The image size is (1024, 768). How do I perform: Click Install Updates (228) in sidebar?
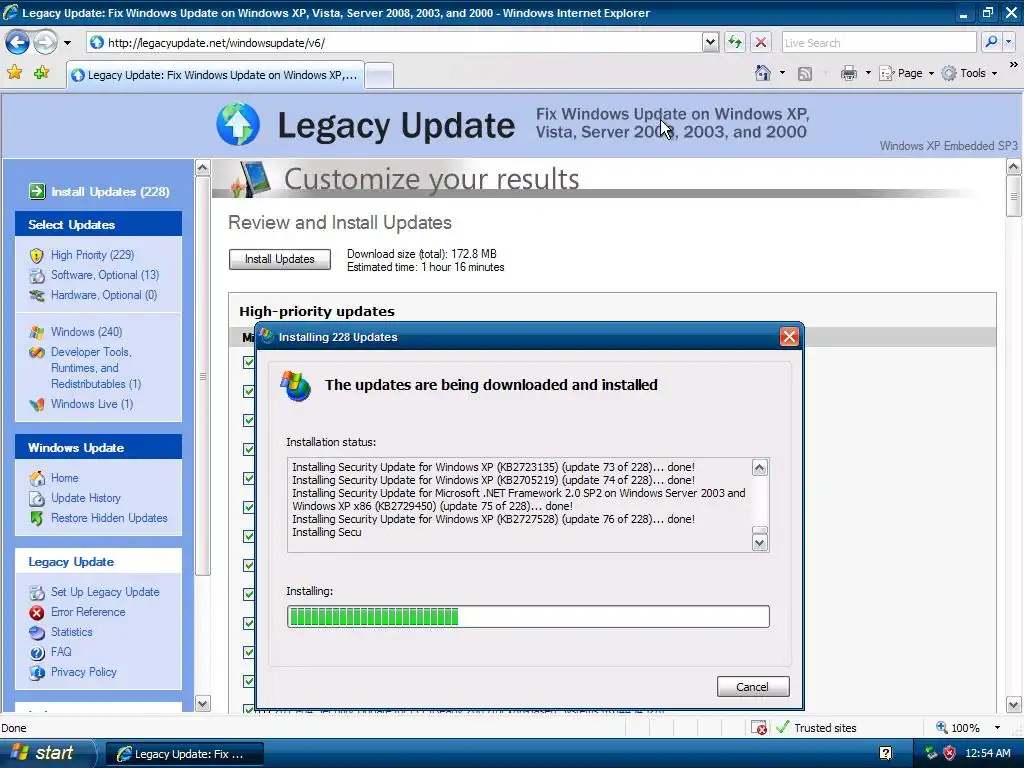pos(110,191)
